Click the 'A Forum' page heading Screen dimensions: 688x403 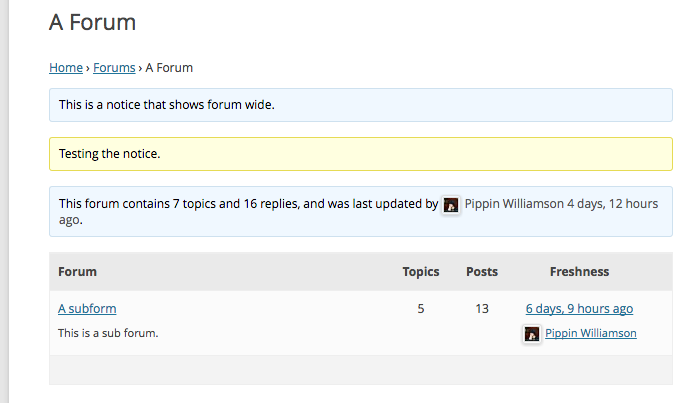coord(92,22)
